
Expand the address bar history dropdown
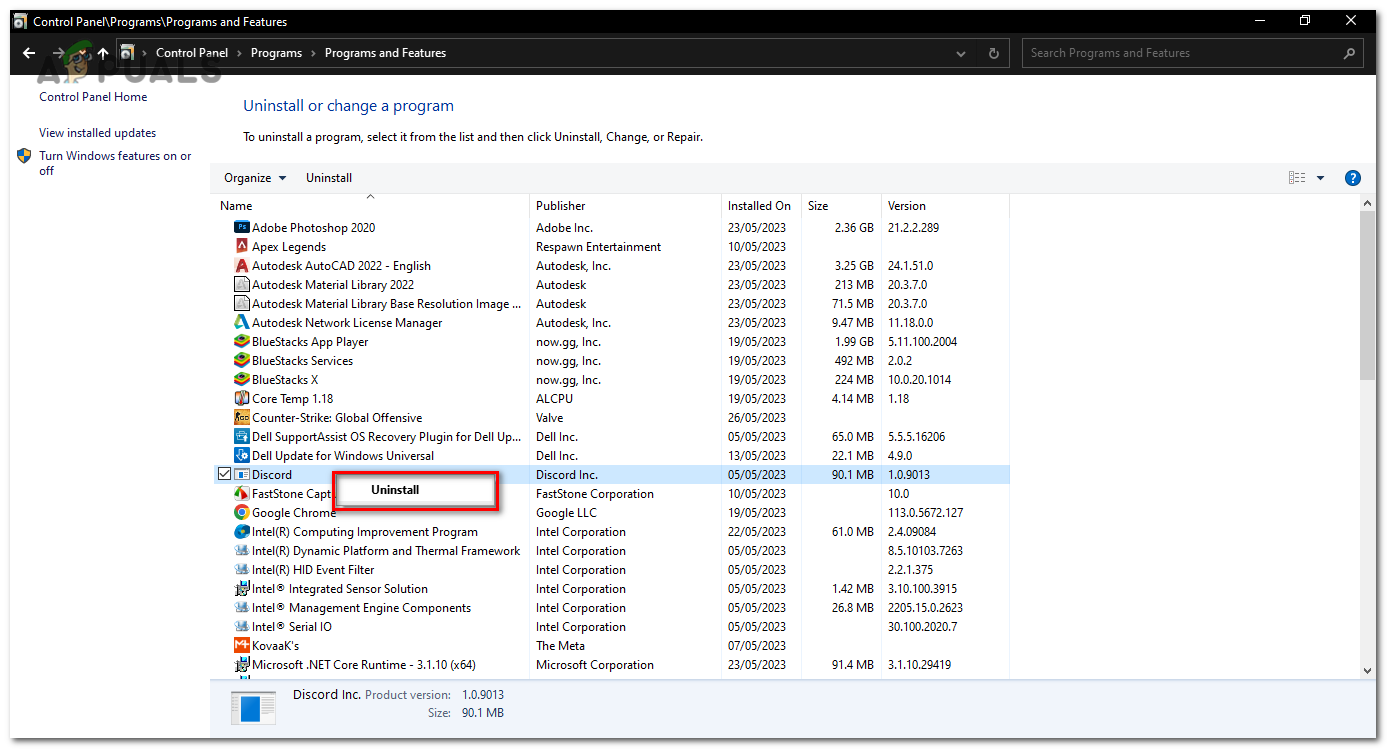tap(960, 52)
